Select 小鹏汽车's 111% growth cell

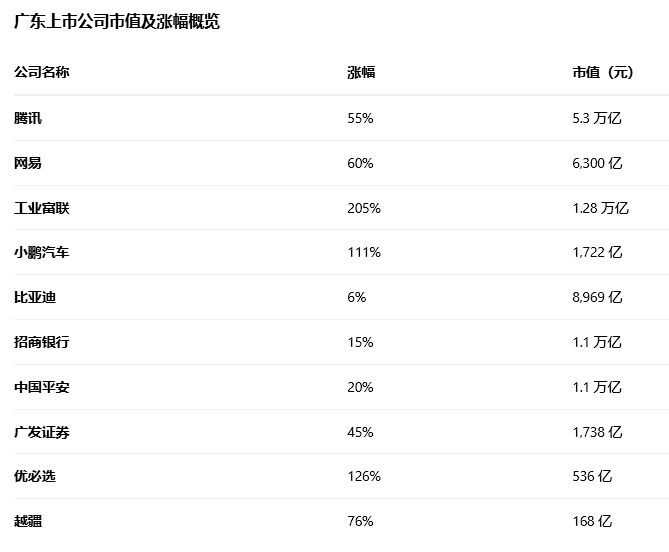tap(364, 252)
